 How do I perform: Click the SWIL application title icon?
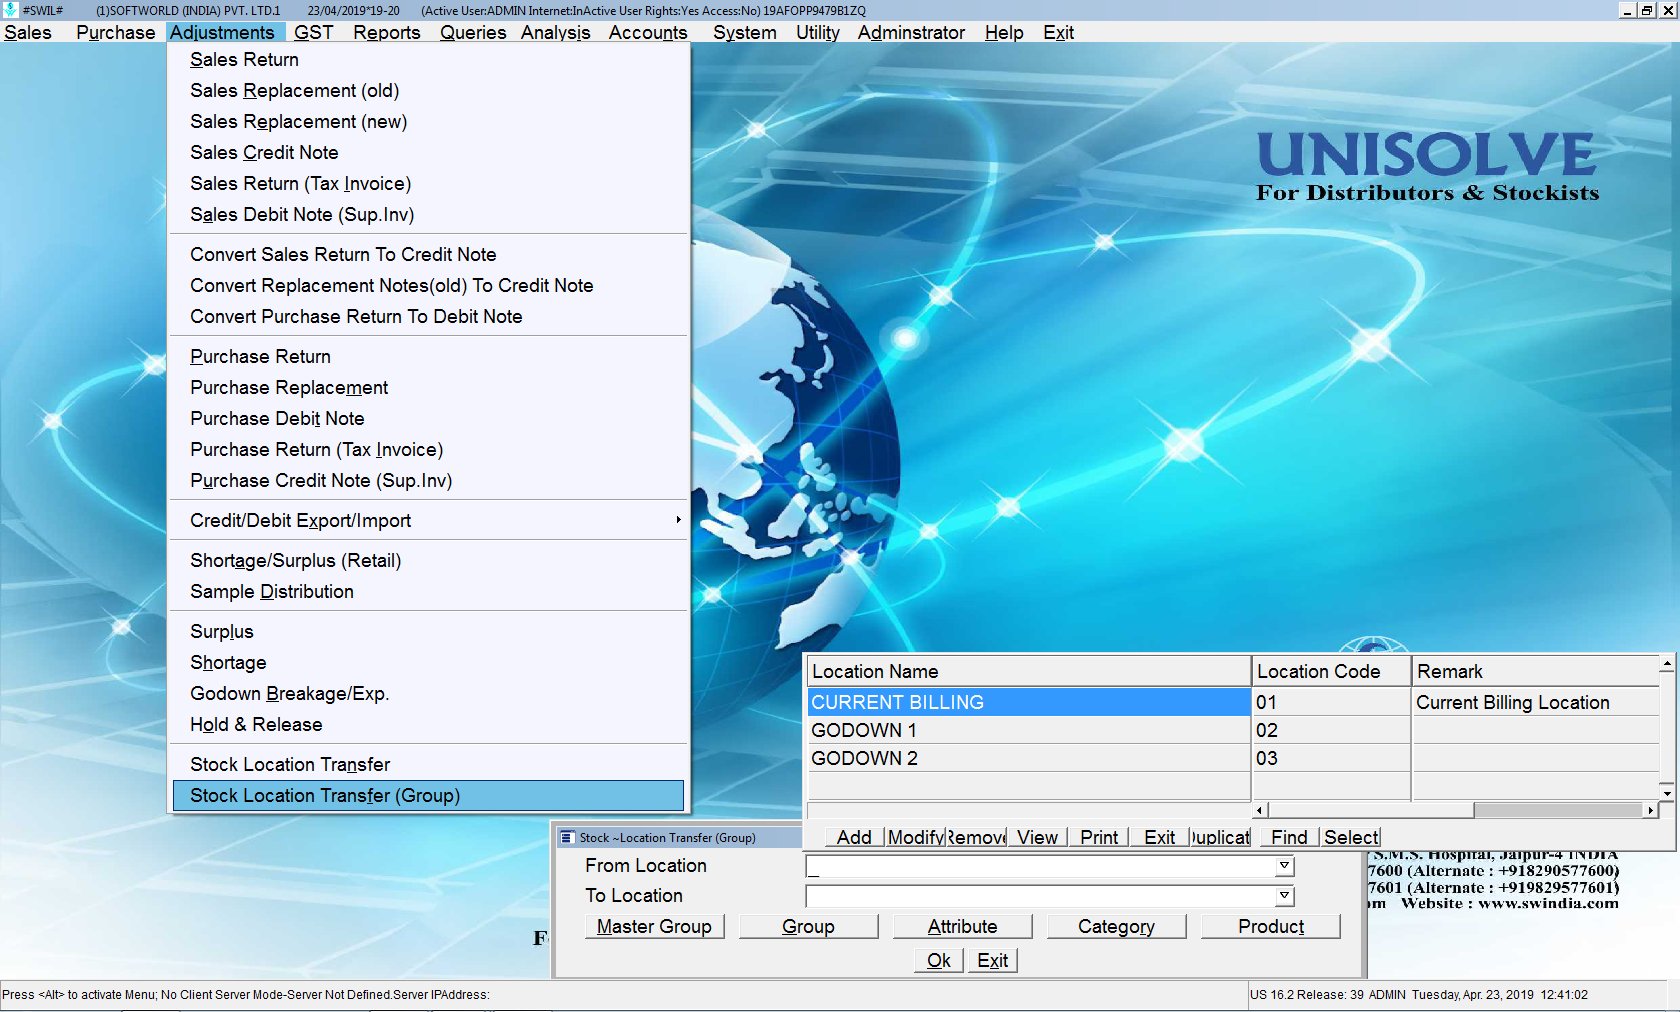tap(10, 10)
